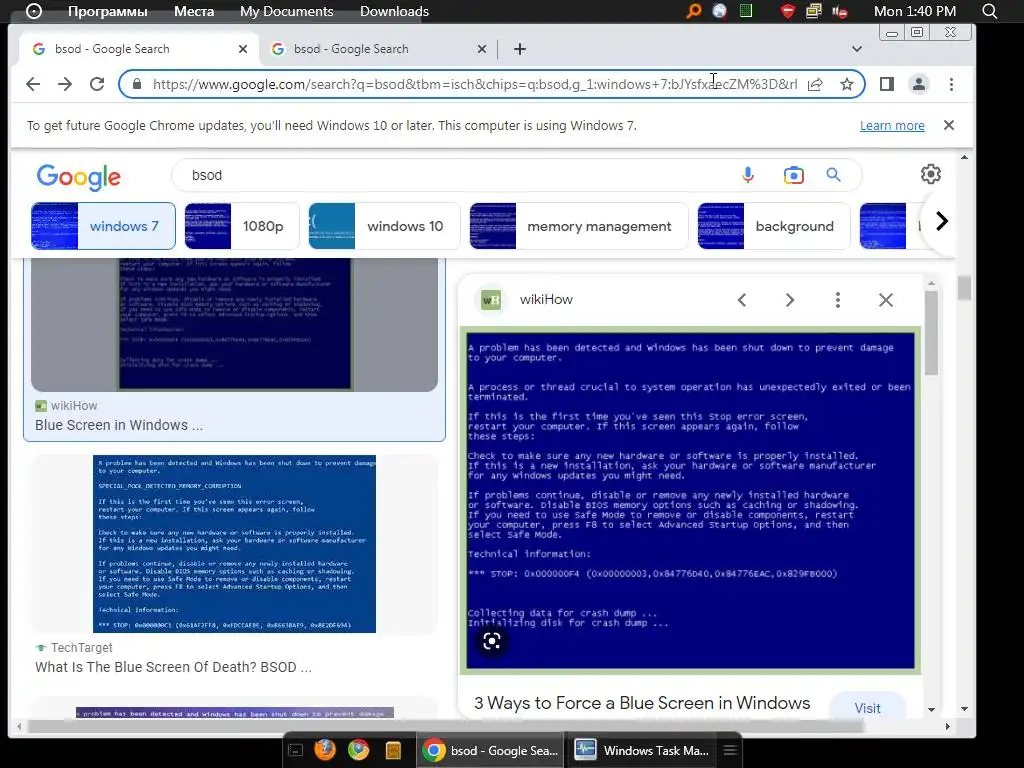Screen dimensions: 1024x768
Task: Open the dock hamburger menu icon
Action: click(x=730, y=750)
